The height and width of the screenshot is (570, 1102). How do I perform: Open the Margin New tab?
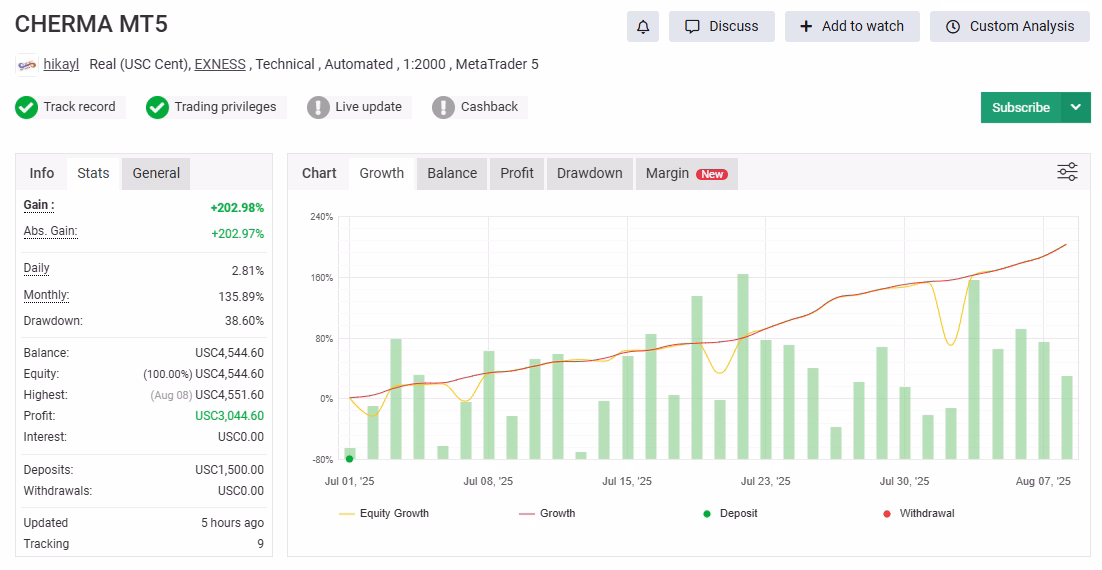687,174
